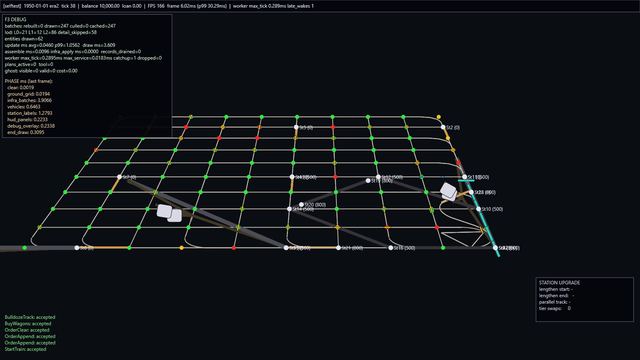Click the 'StartTrain: accepted' log entry
Screen dimensions: 640x360
(x=25, y=349)
